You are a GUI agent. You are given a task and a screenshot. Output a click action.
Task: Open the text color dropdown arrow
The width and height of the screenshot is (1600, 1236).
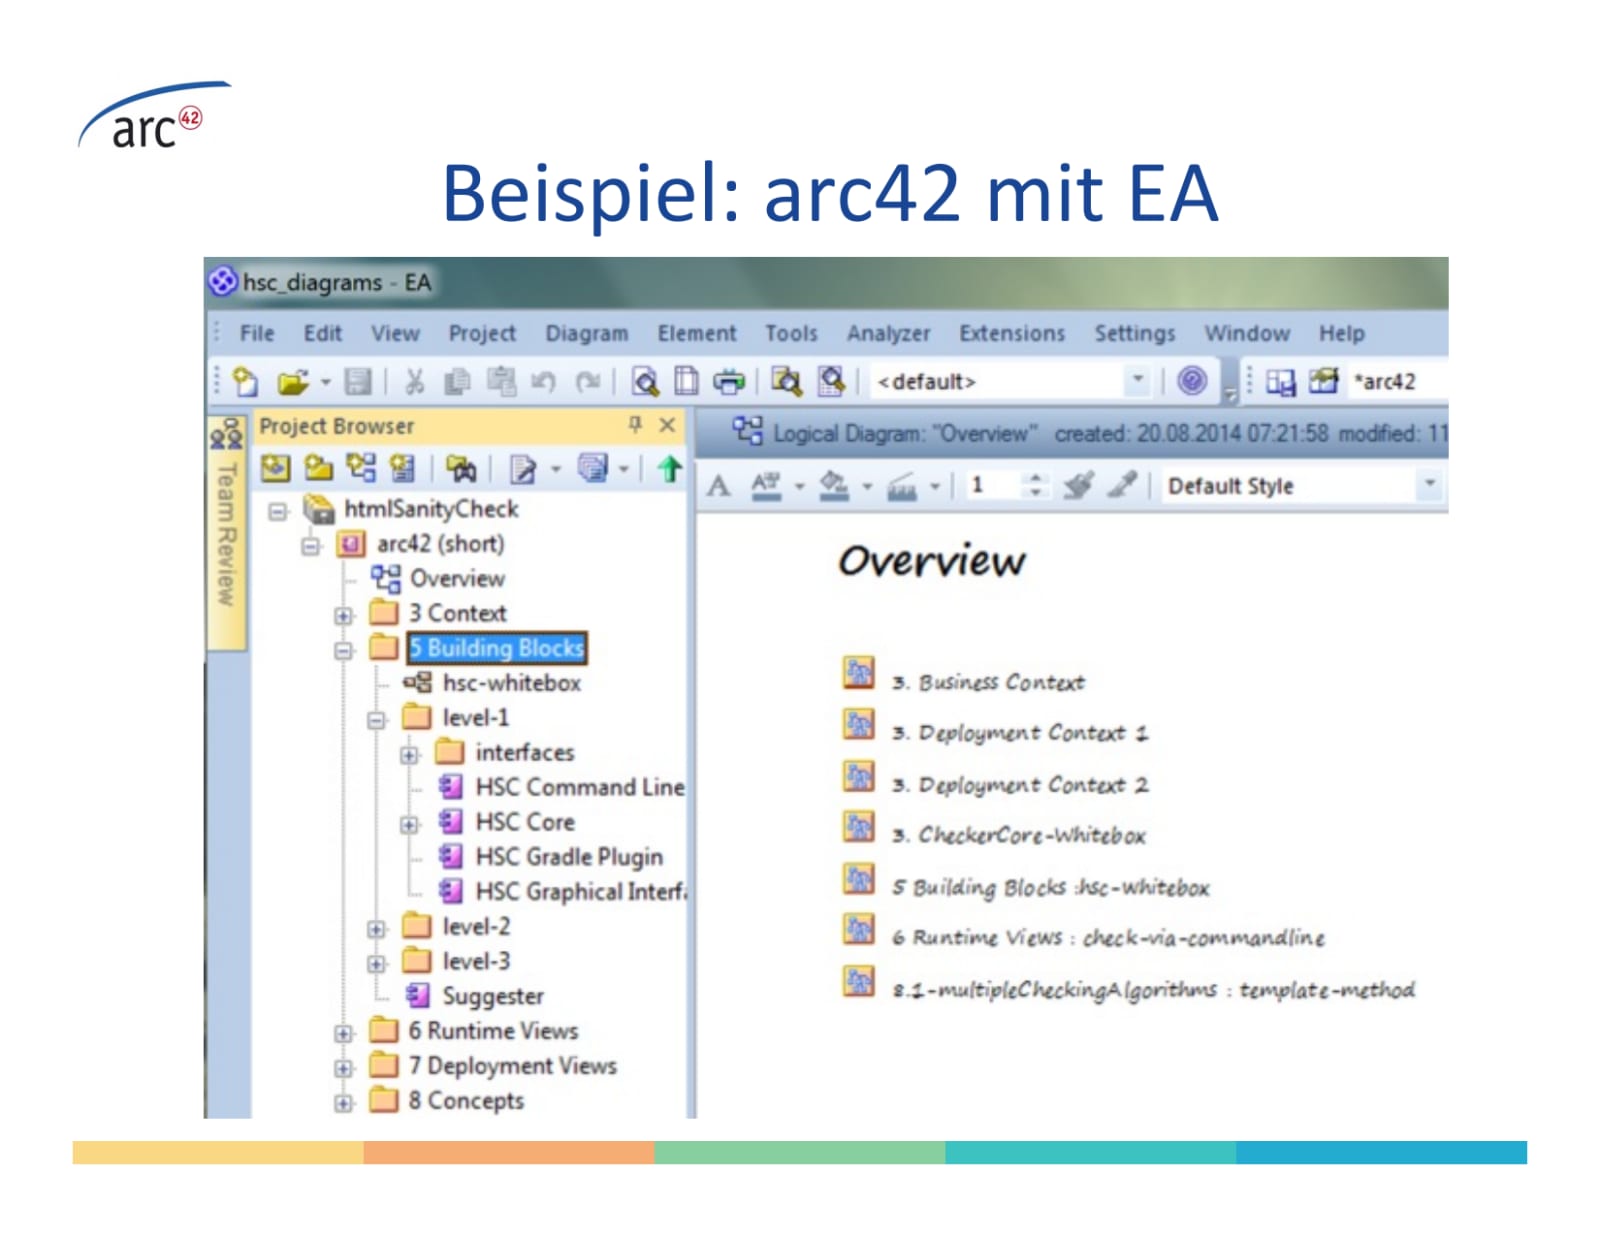tap(799, 487)
